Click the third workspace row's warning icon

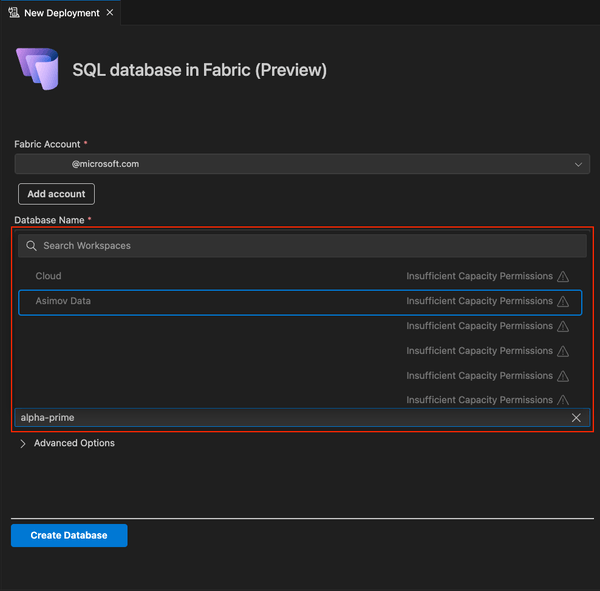(x=563, y=326)
